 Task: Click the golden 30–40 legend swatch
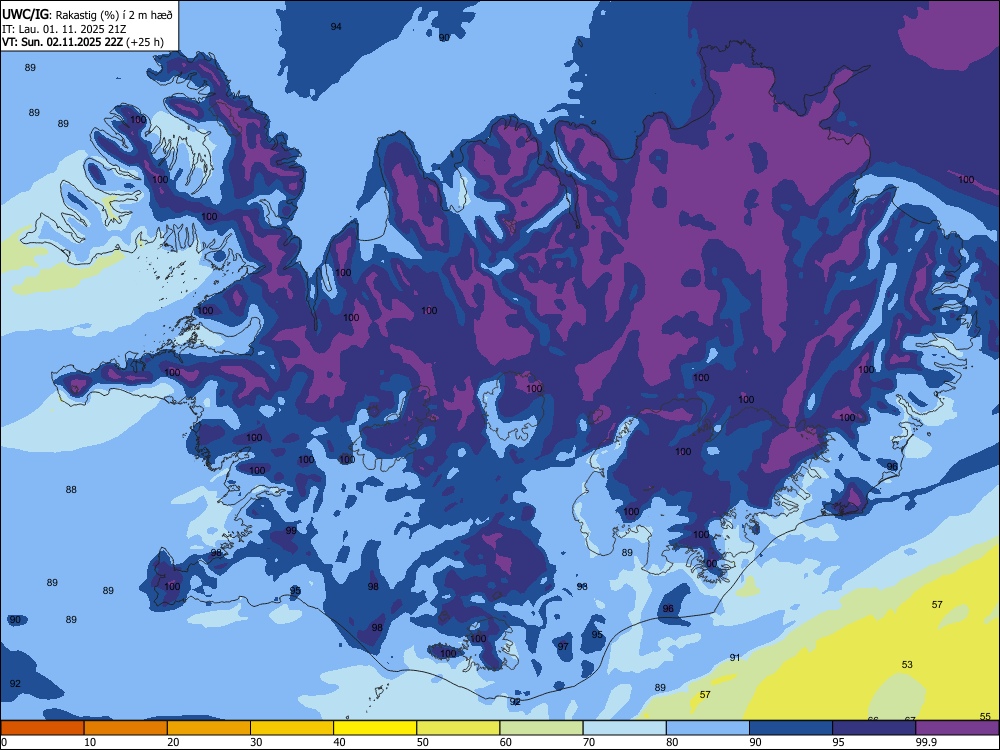click(292, 728)
